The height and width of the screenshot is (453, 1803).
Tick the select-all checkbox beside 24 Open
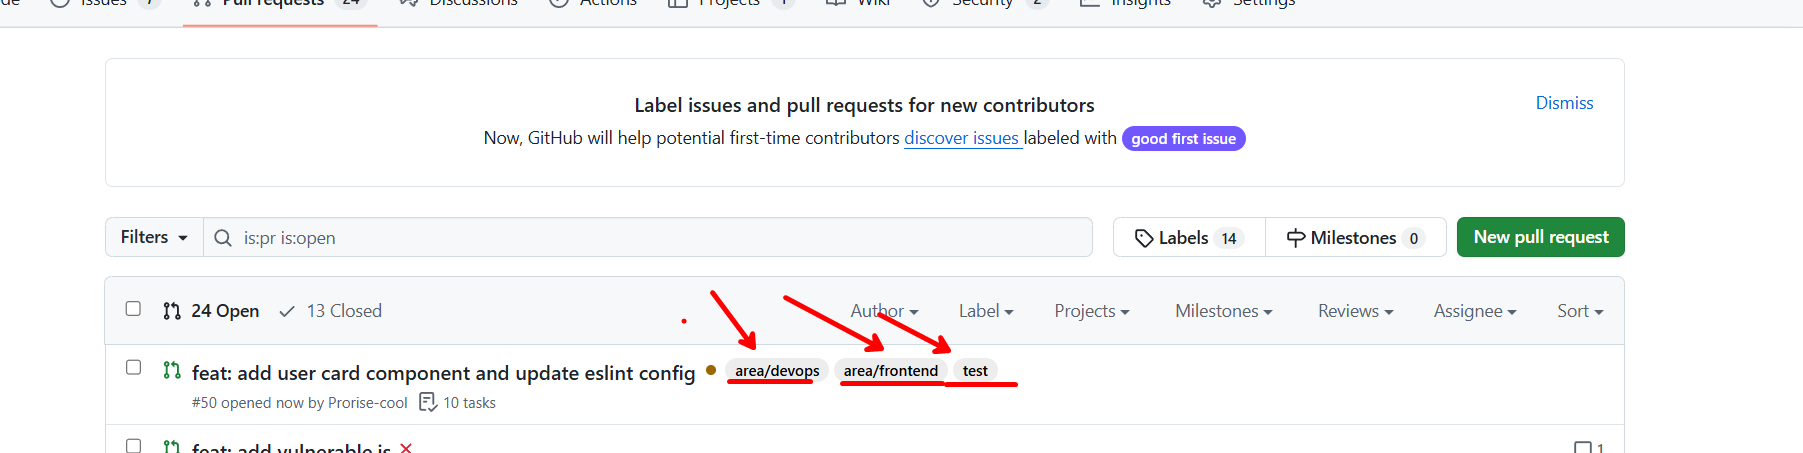coord(133,309)
